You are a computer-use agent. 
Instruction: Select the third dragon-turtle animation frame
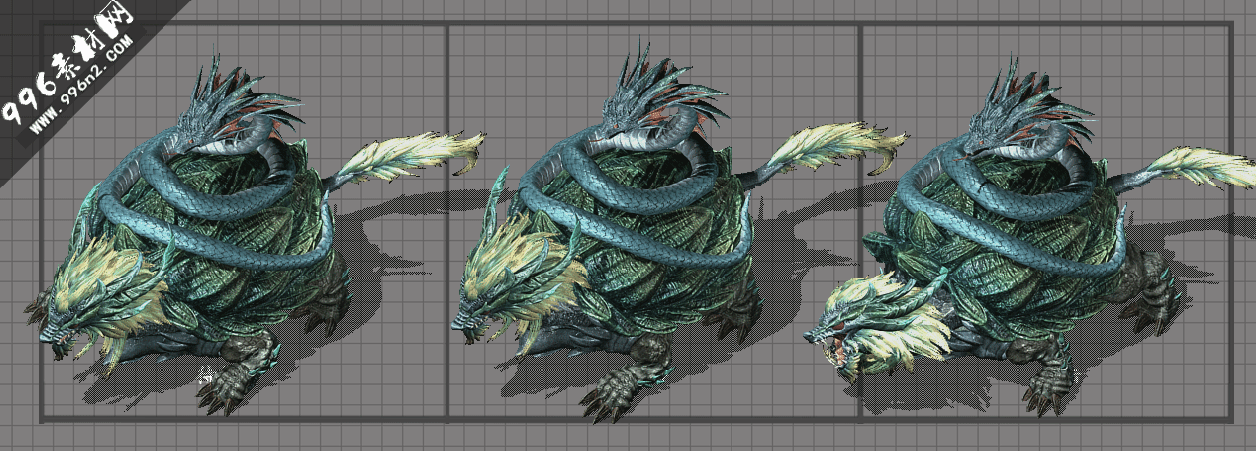1046,222
